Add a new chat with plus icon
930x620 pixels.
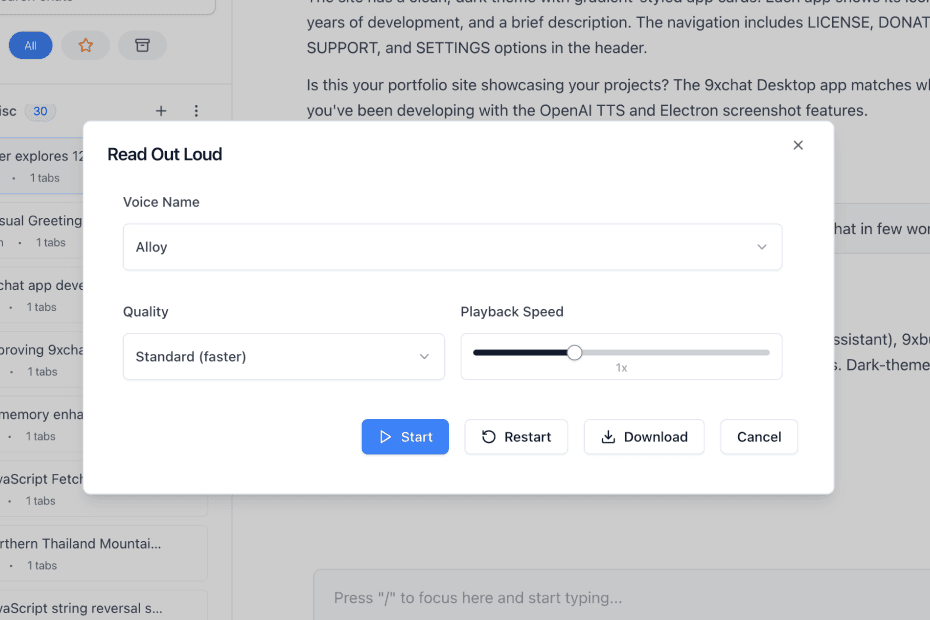tap(161, 111)
